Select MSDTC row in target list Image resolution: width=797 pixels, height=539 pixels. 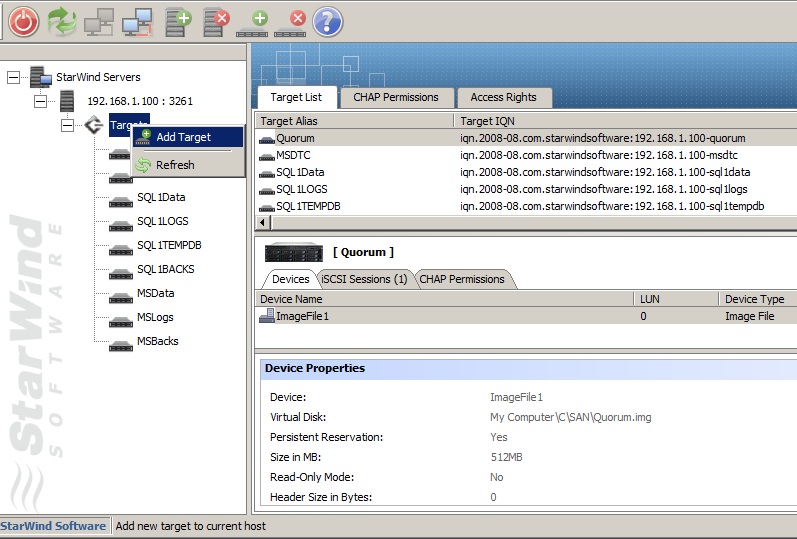pyautogui.click(x=294, y=155)
